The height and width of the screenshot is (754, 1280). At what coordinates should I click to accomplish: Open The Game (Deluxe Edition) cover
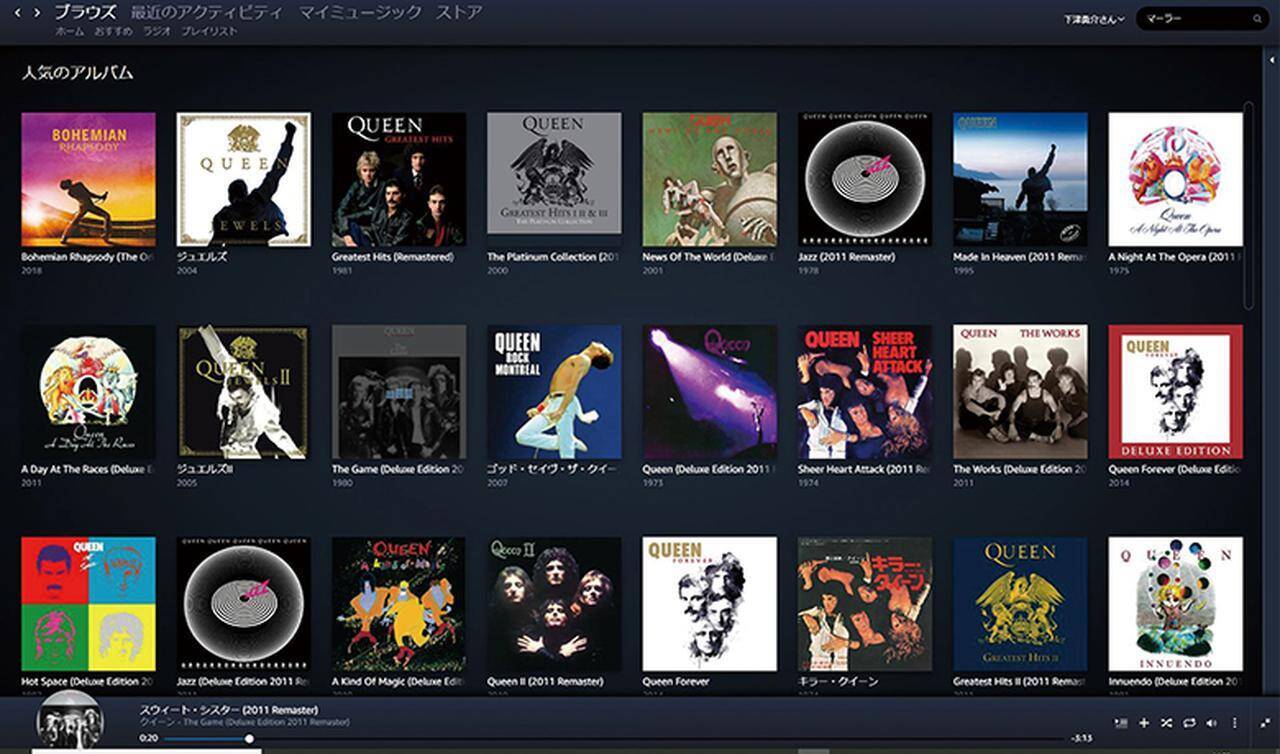pyautogui.click(x=399, y=392)
